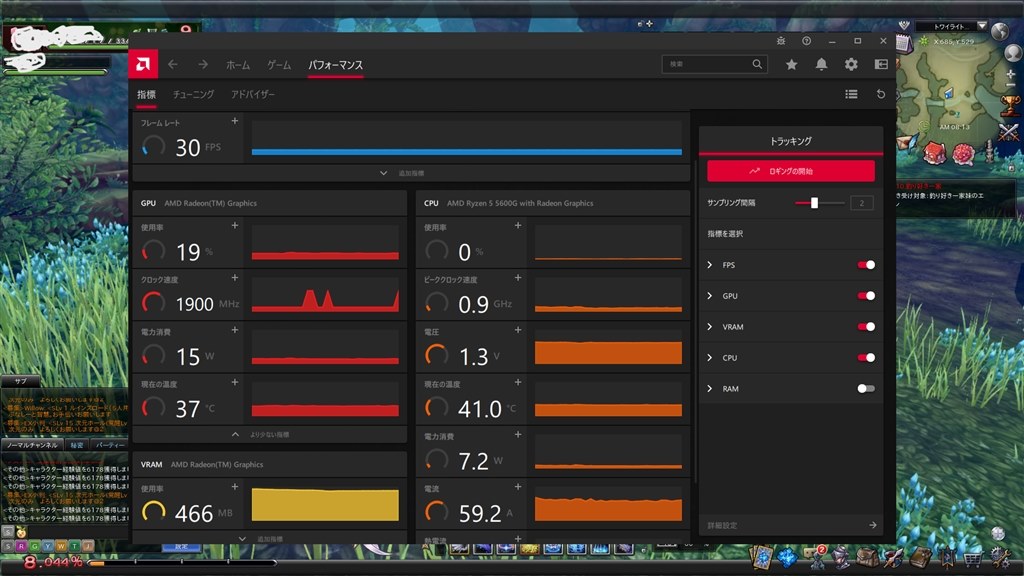The height and width of the screenshot is (576, 1024).
Task: Open help question mark icon
Action: pos(807,41)
